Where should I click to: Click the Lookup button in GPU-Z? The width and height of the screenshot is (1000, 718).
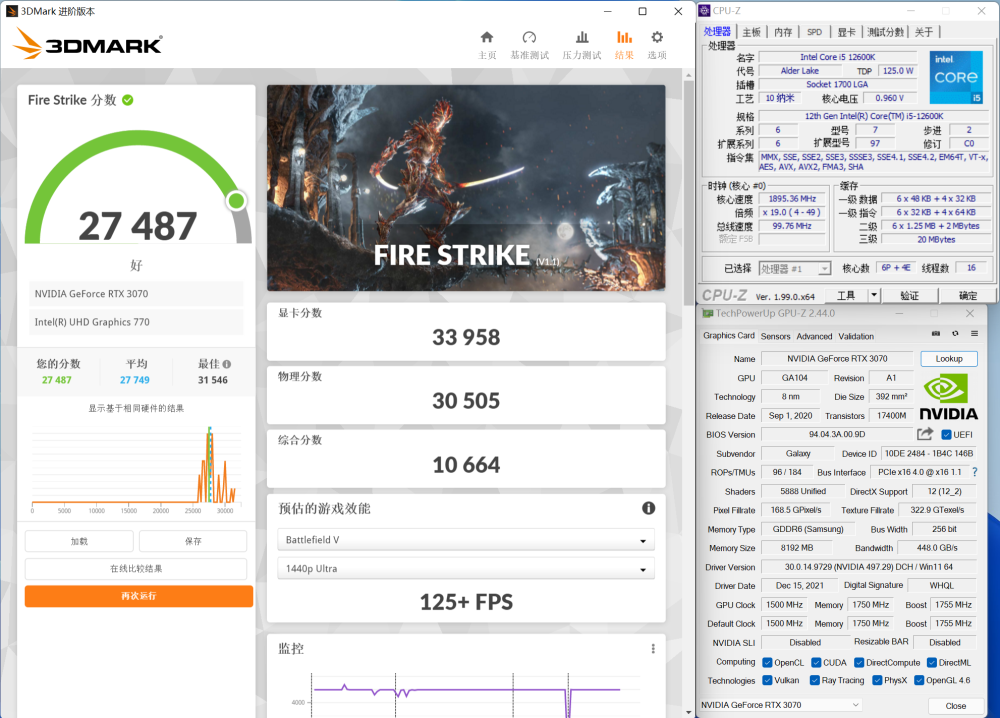[948, 358]
